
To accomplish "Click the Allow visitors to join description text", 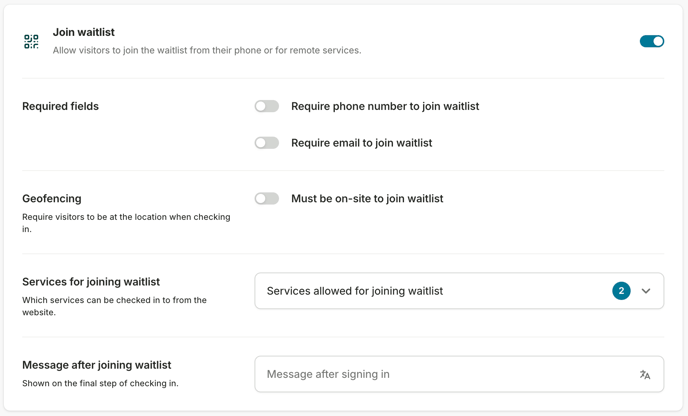I will [207, 50].
